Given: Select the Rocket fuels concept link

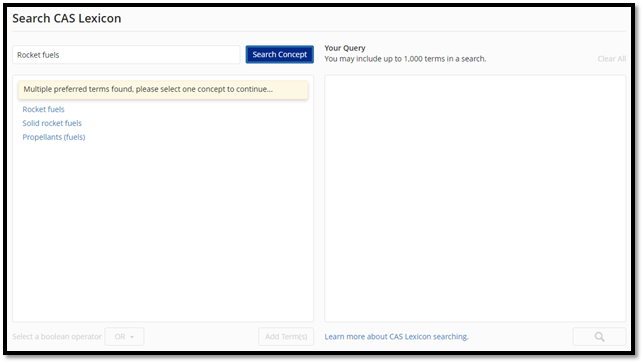Looking at the screenshot, I should click(44, 109).
